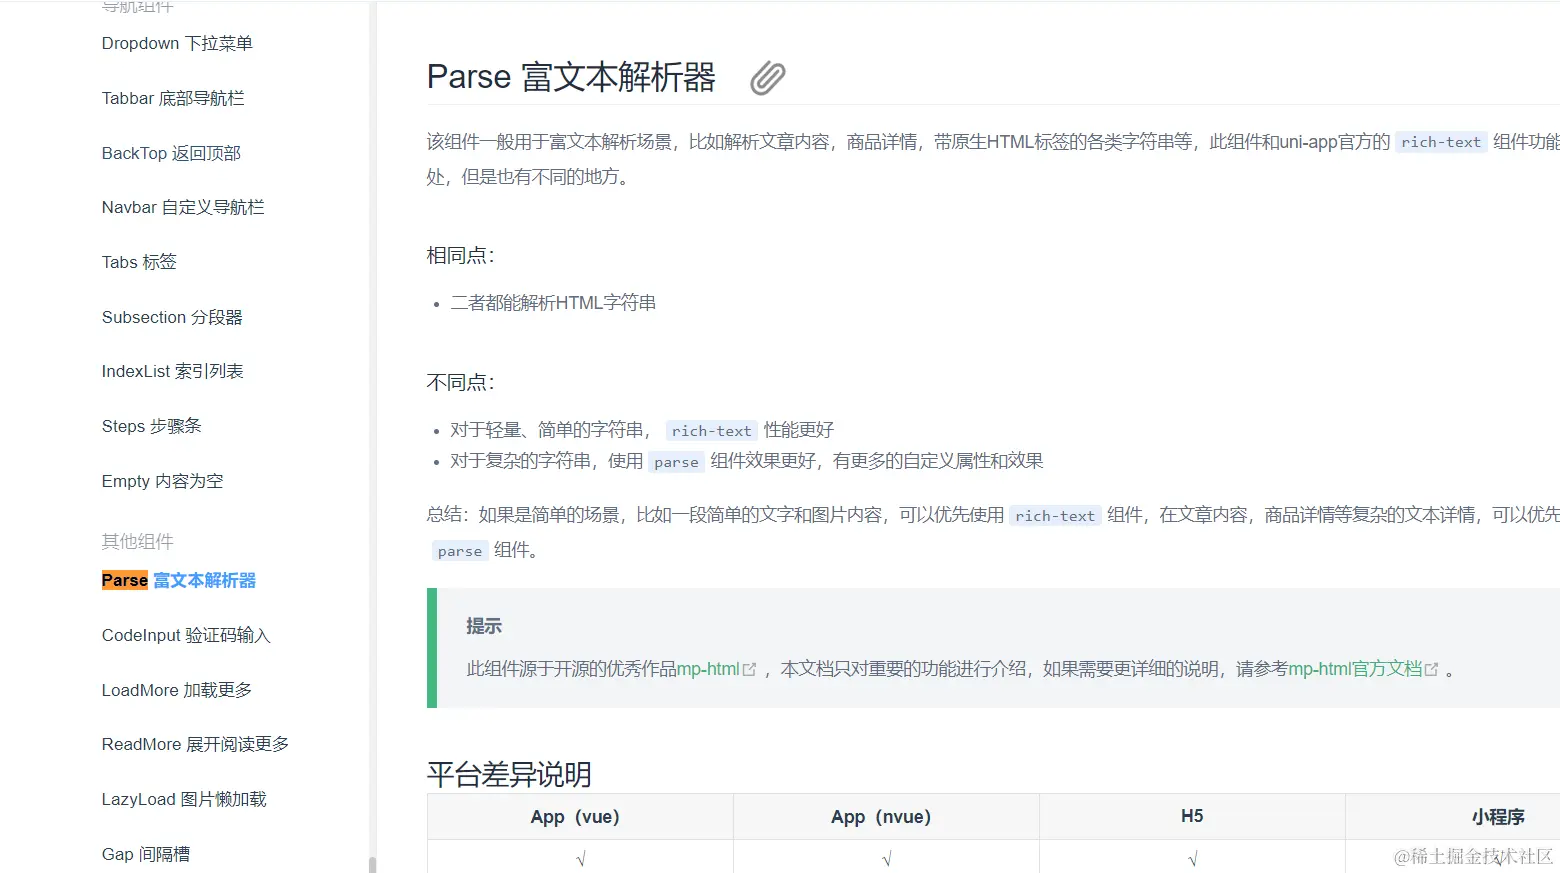Screen dimensions: 1560x873
Task: Click the 提示 tip box title
Action: click(484, 626)
